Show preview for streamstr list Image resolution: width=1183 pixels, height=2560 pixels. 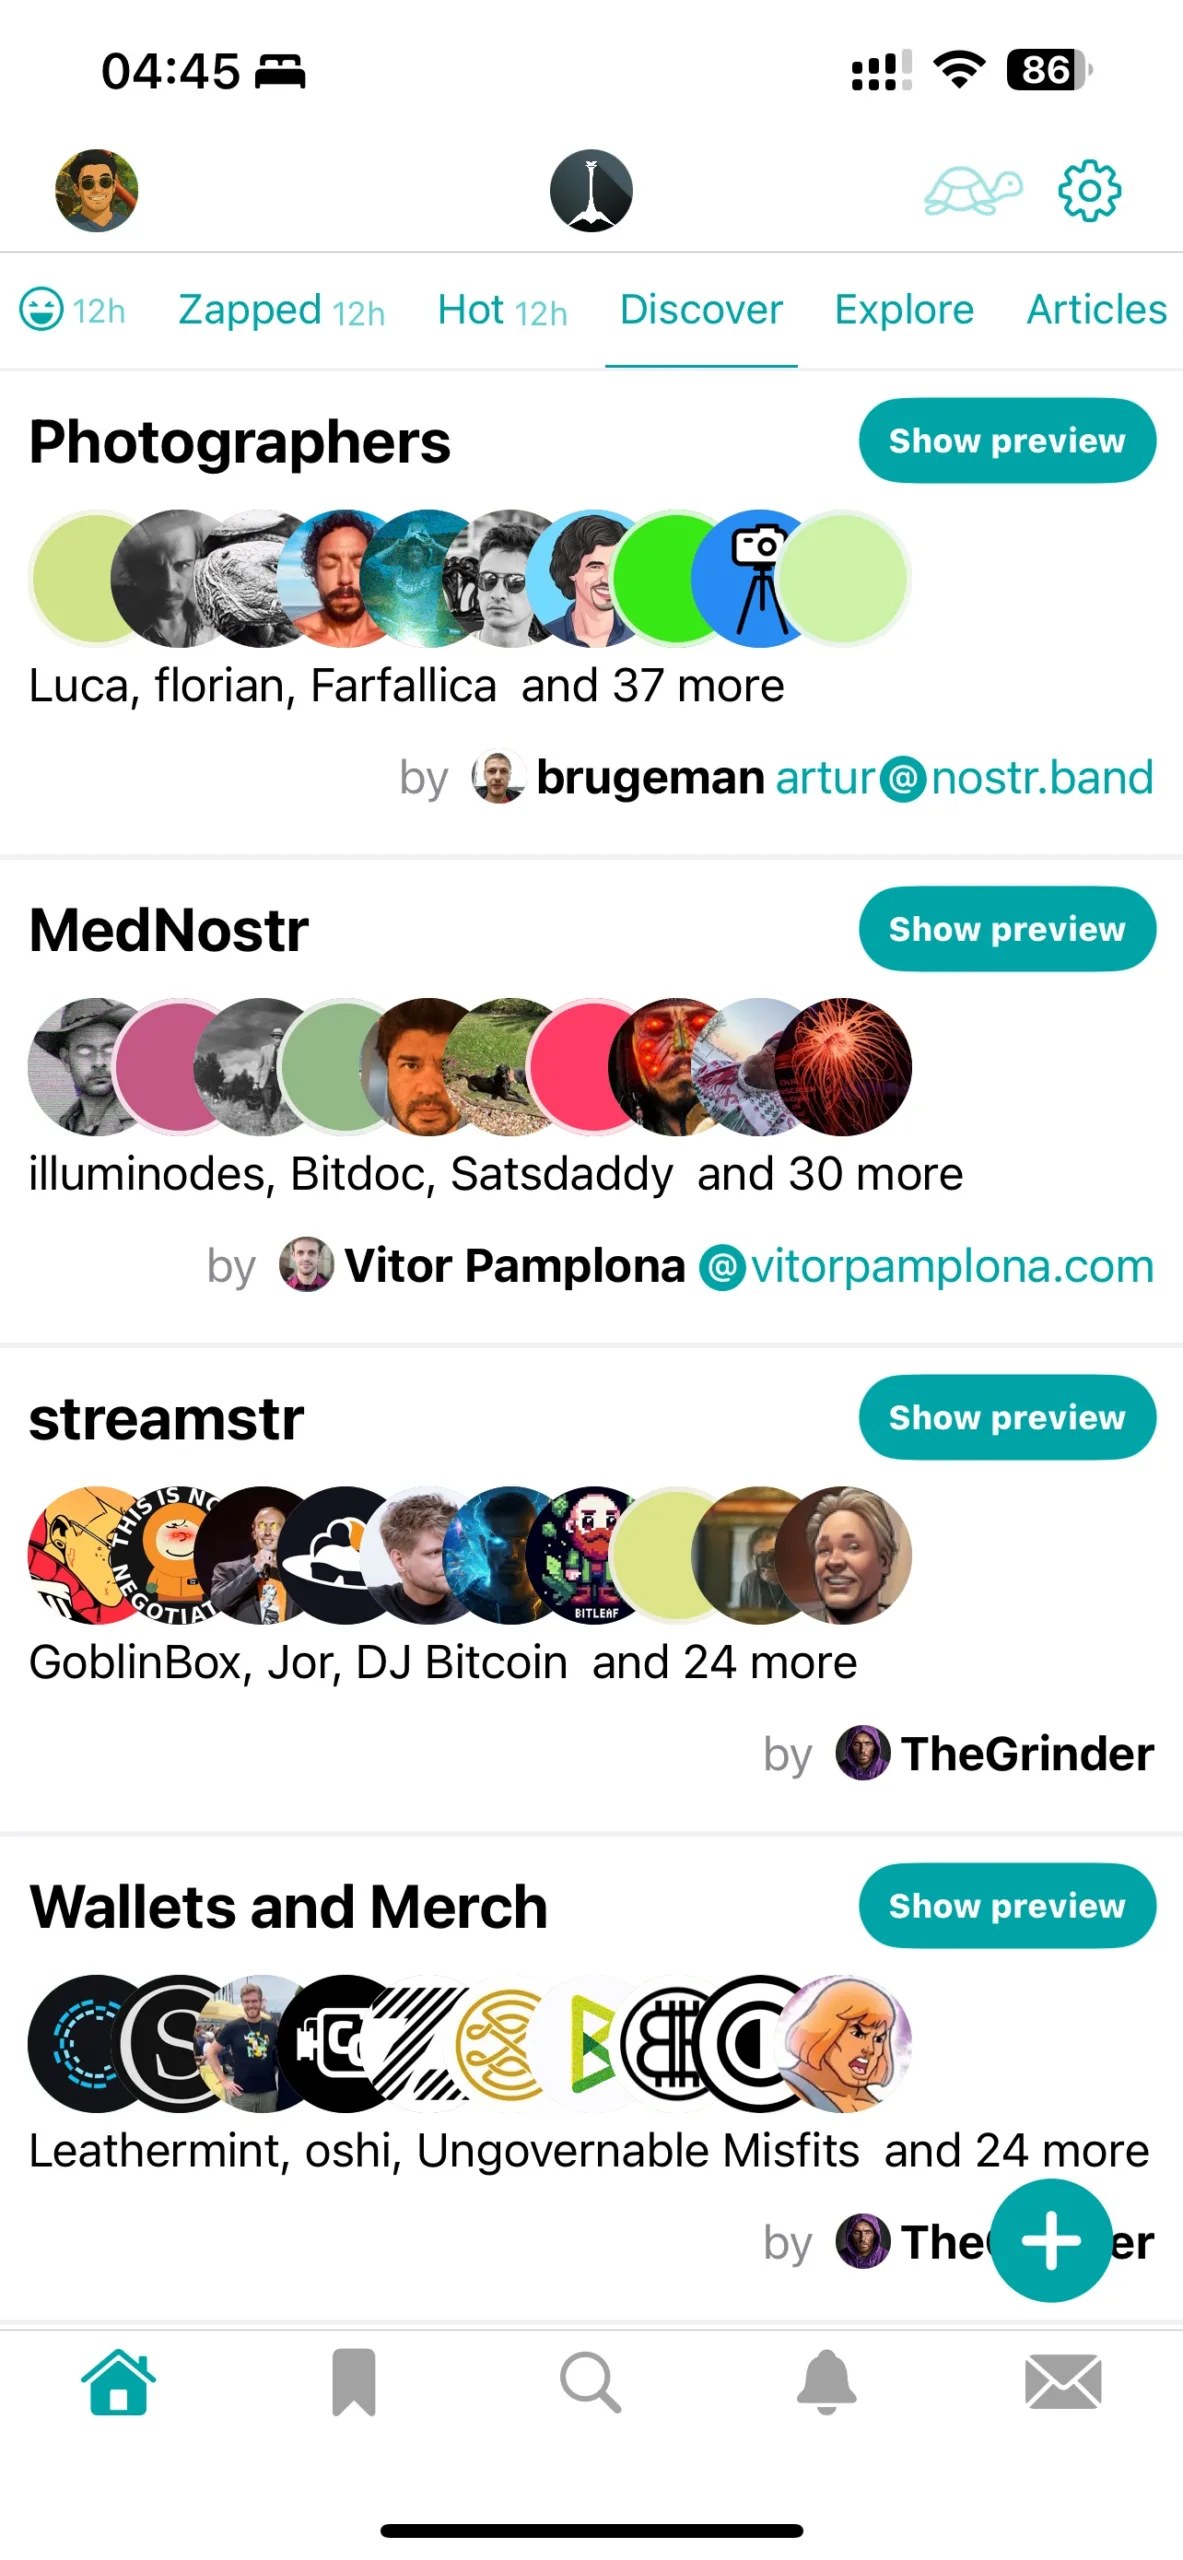point(1007,1417)
